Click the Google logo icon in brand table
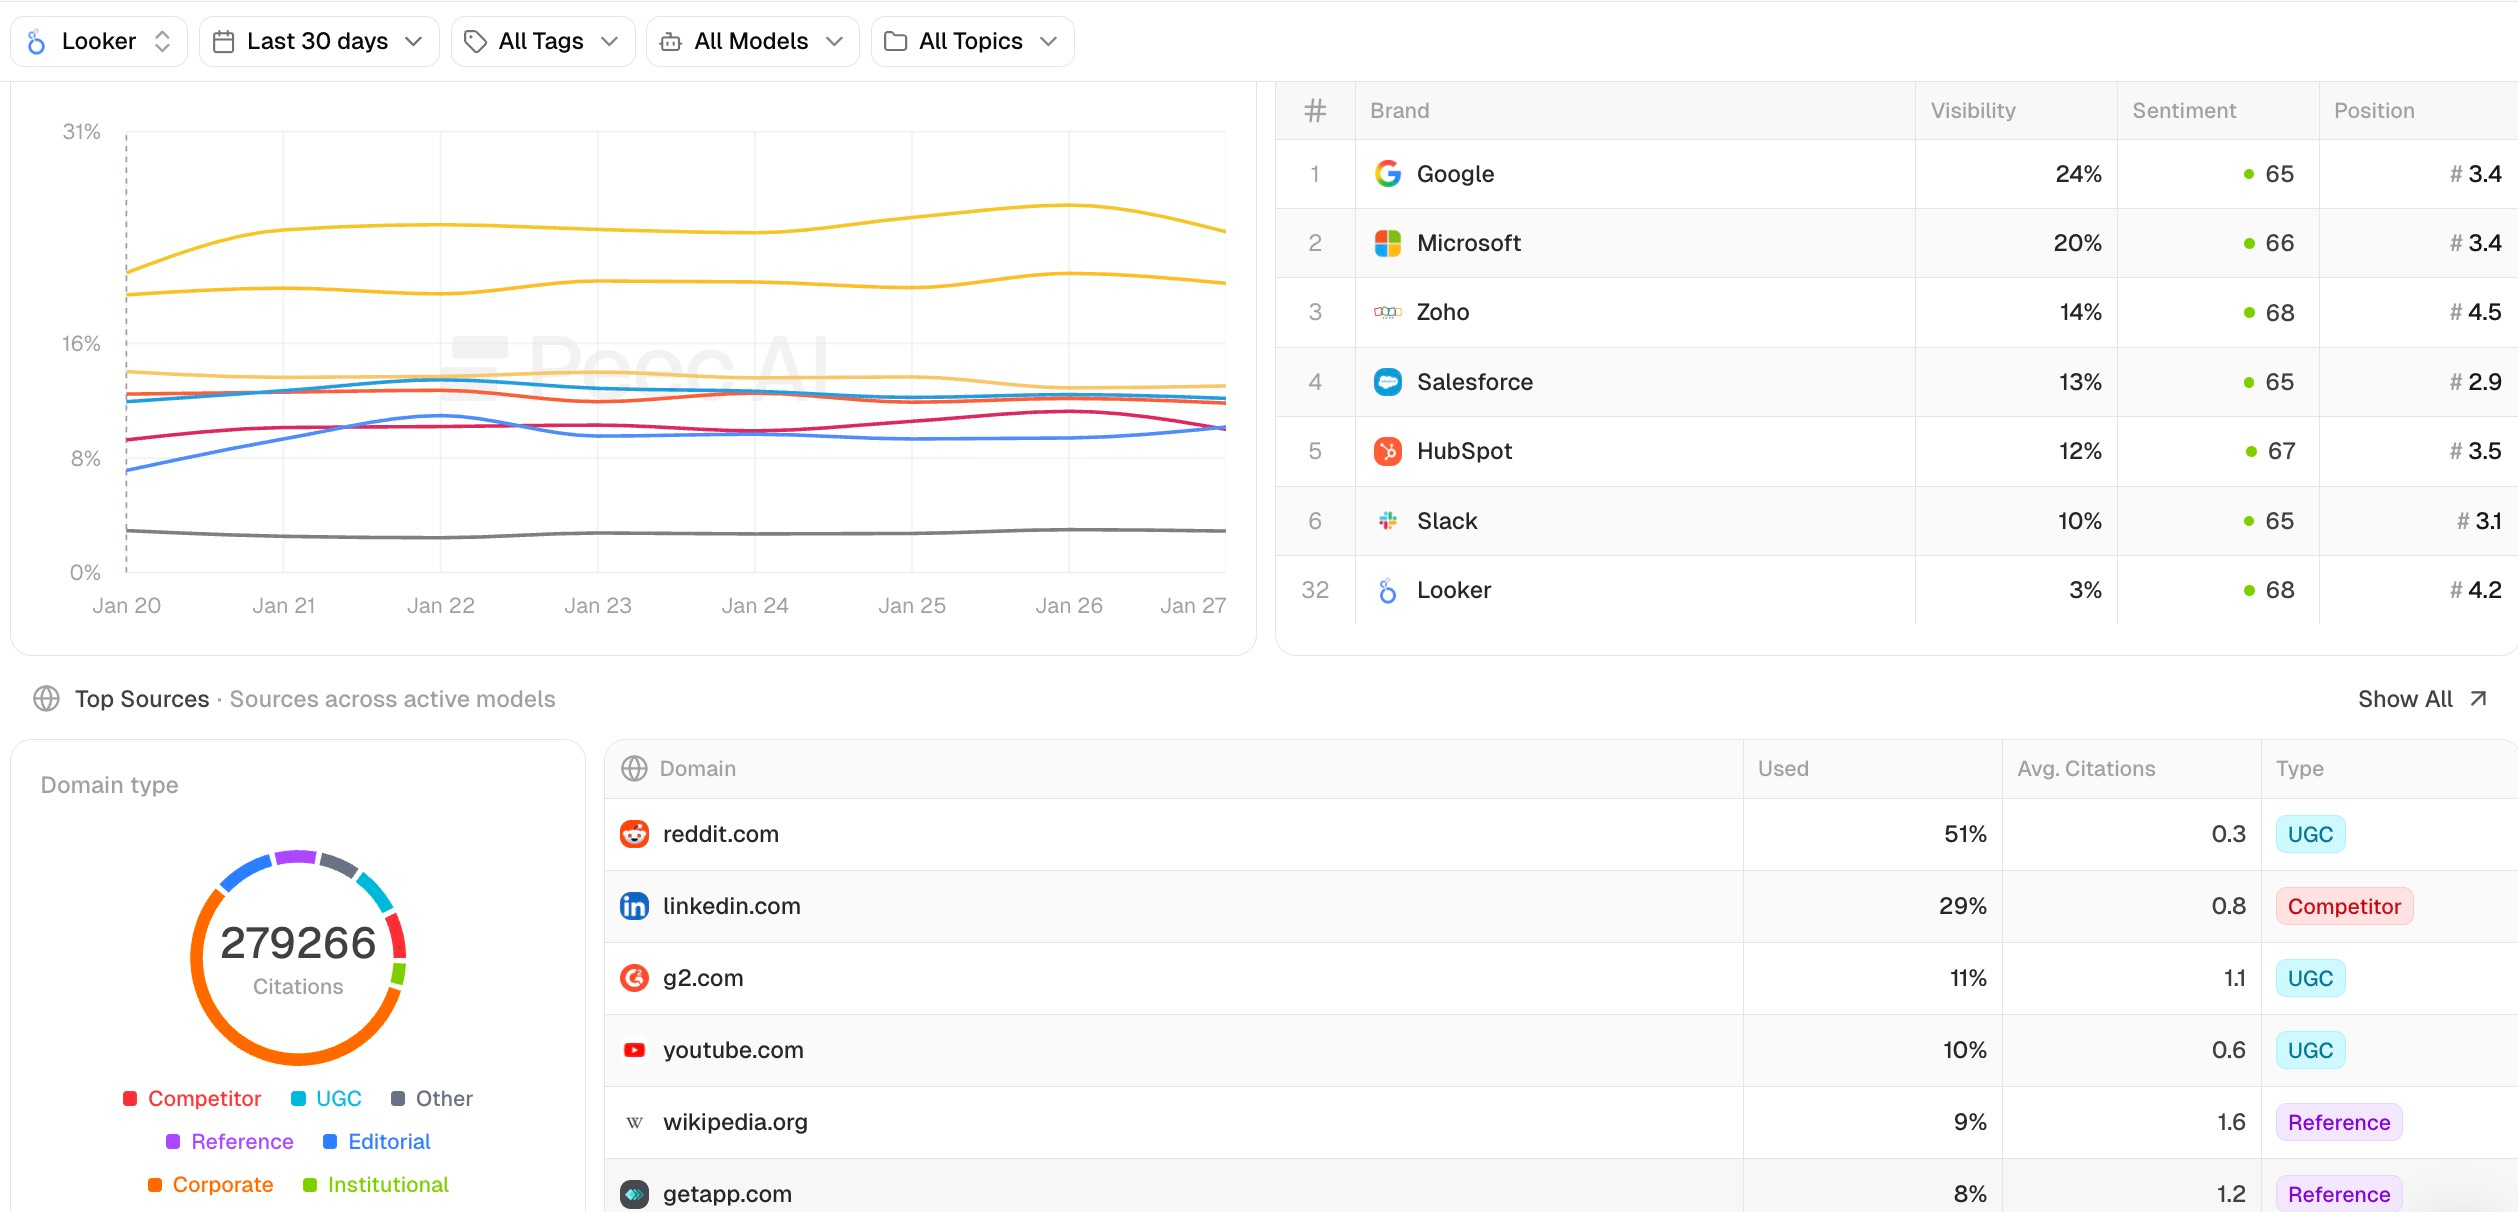 point(1387,174)
